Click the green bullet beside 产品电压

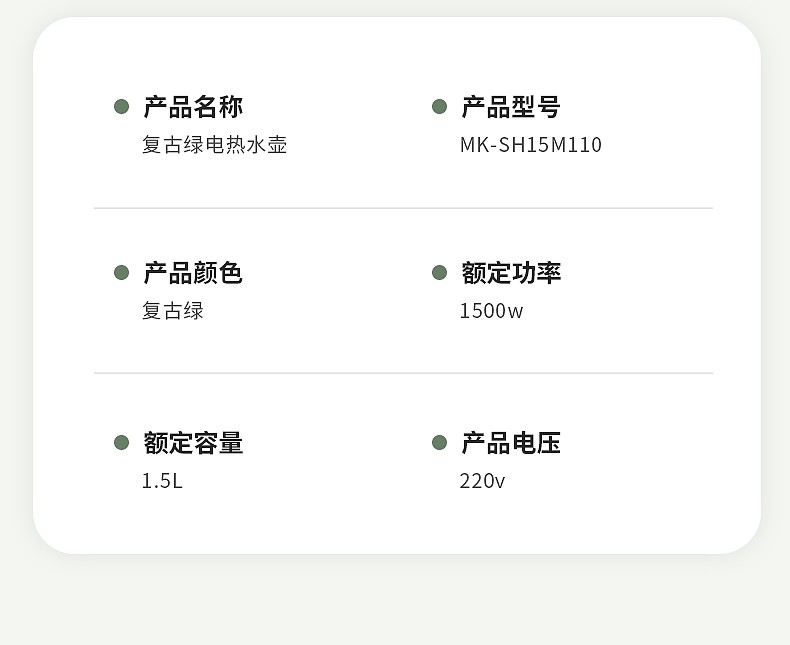[439, 442]
